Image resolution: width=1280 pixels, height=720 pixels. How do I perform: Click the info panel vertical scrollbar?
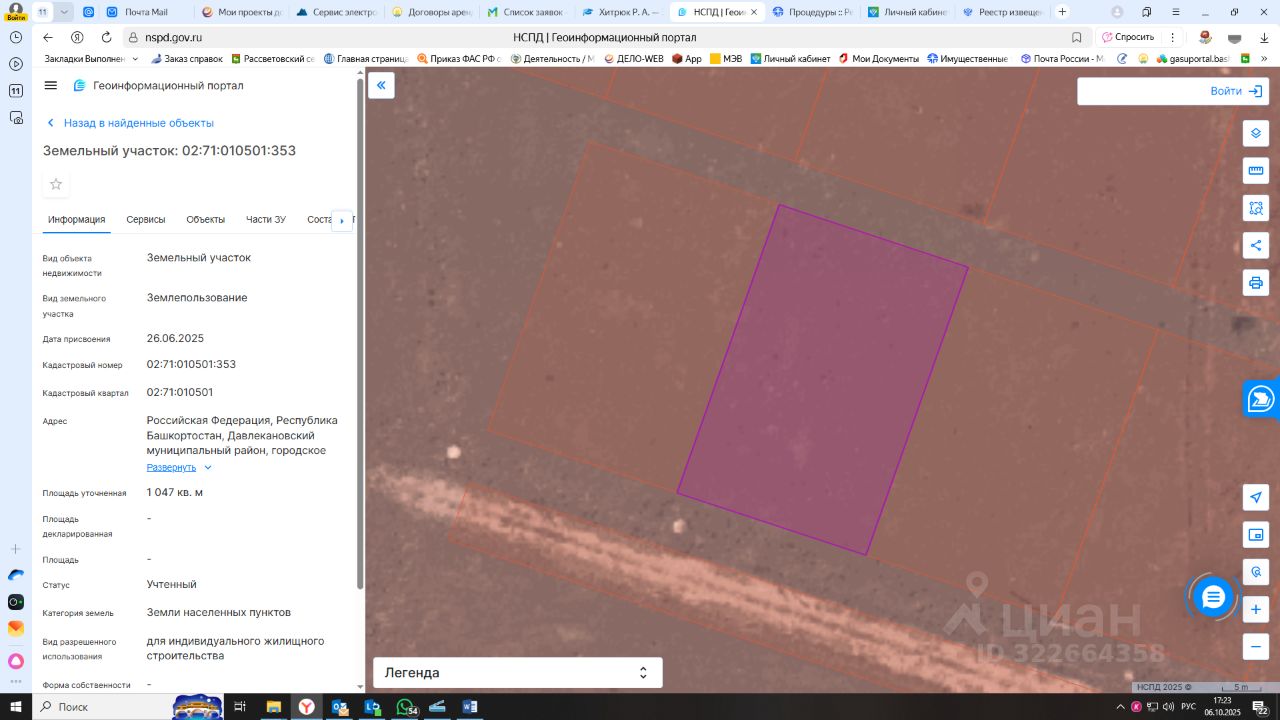click(360, 332)
